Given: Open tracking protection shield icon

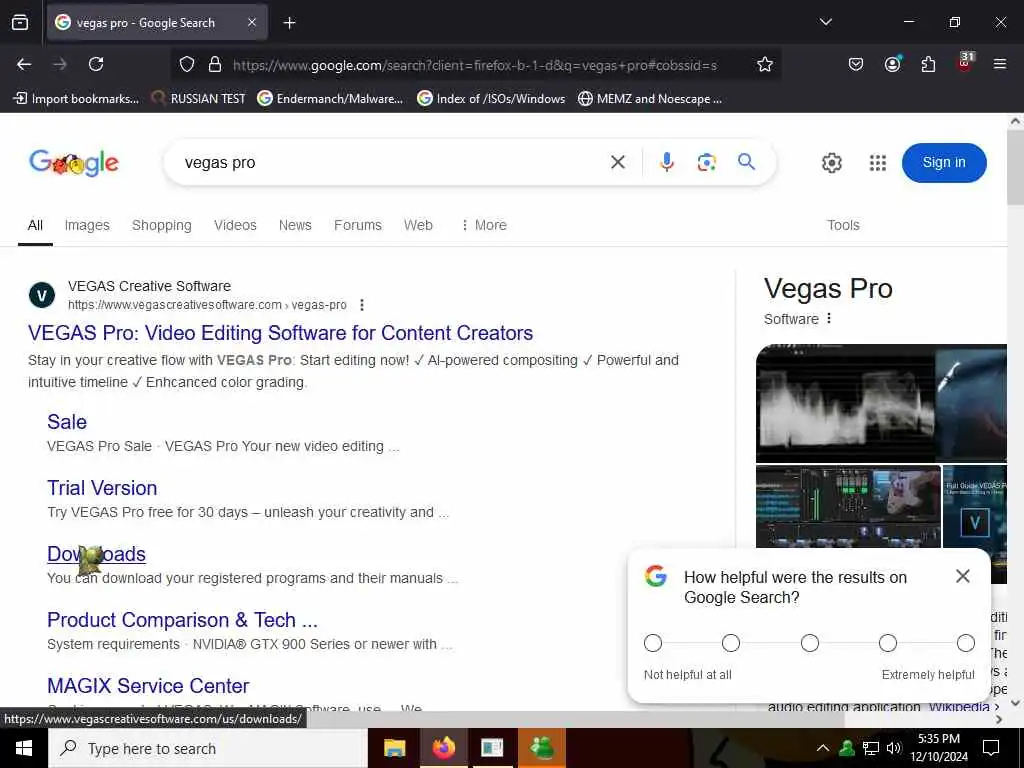Looking at the screenshot, I should (187, 65).
